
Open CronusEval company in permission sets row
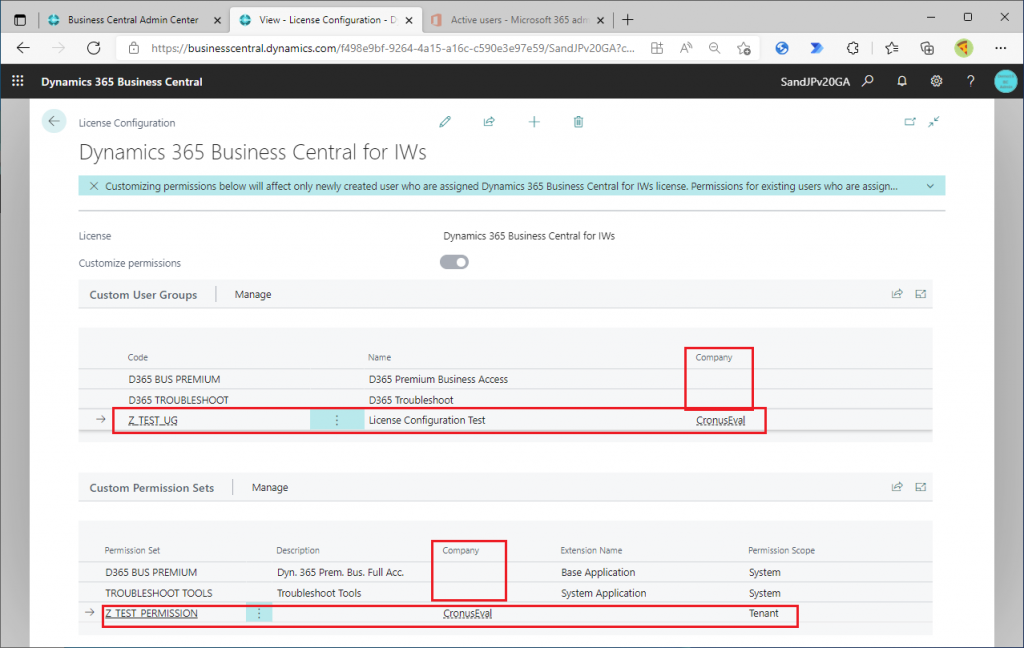point(468,613)
